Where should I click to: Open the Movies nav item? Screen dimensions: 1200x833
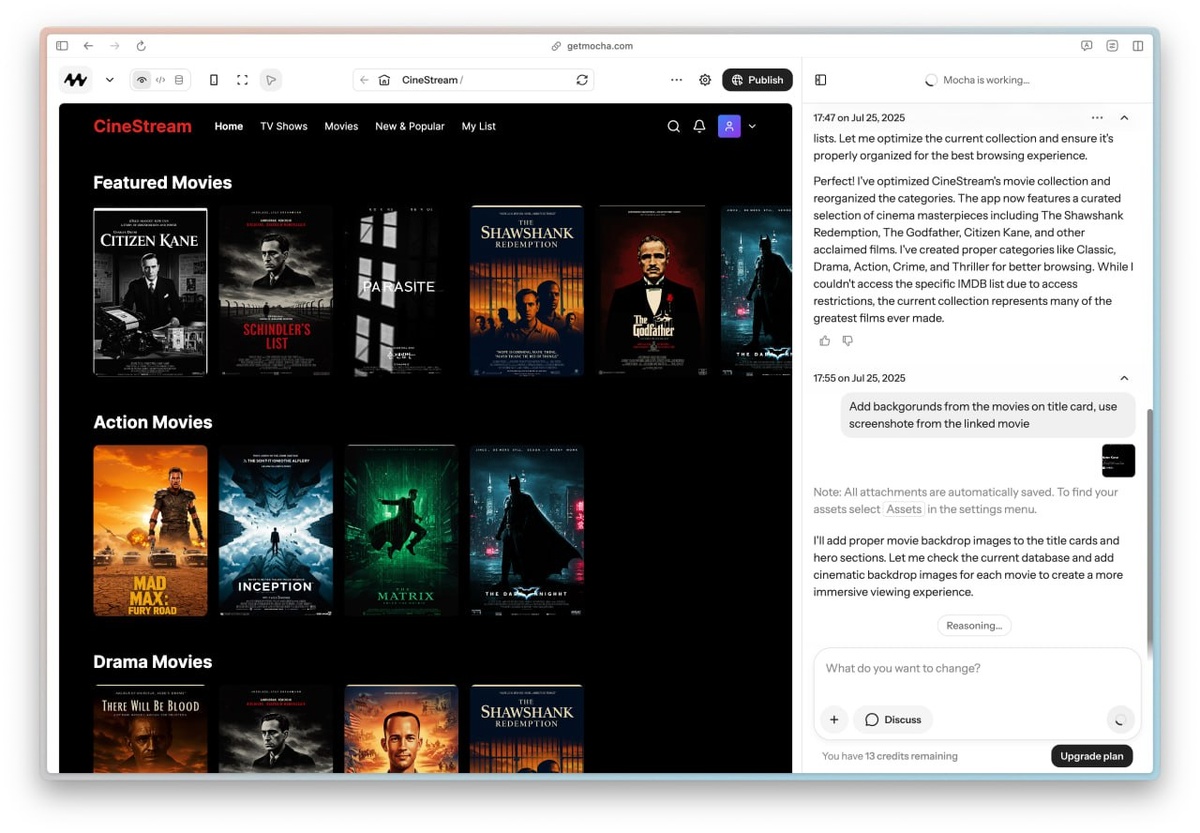tap(341, 126)
